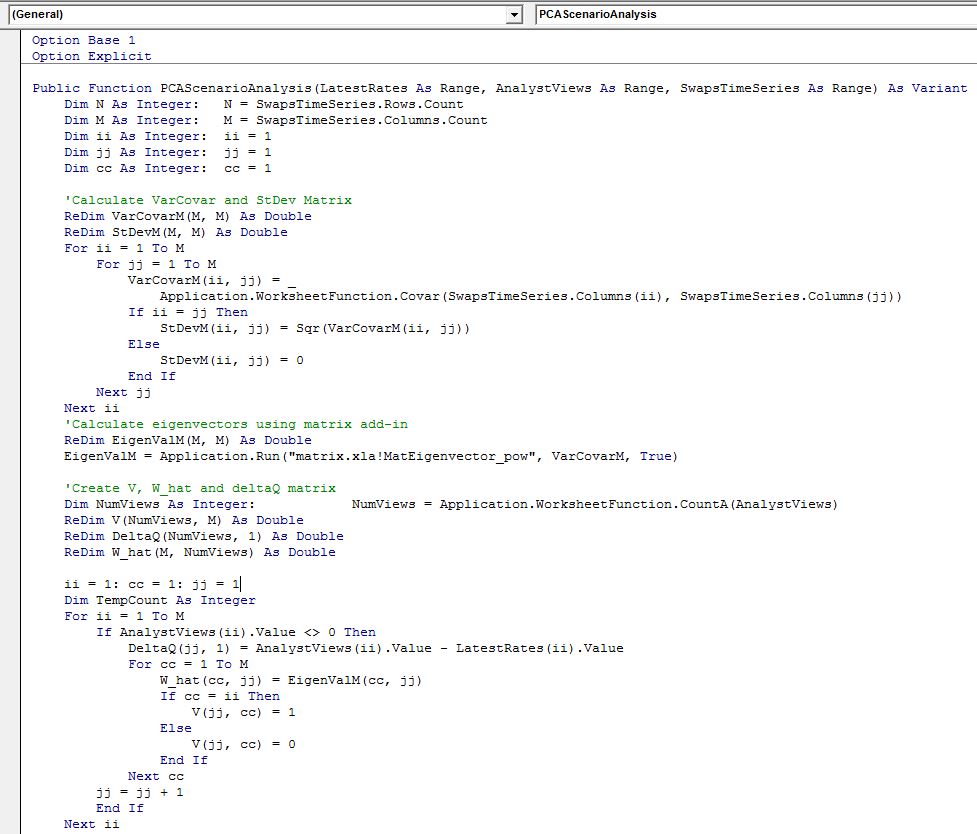The image size is (977, 834).
Task: Click the If AnalystViews(ii).Value condition line
Action: pos(236,632)
